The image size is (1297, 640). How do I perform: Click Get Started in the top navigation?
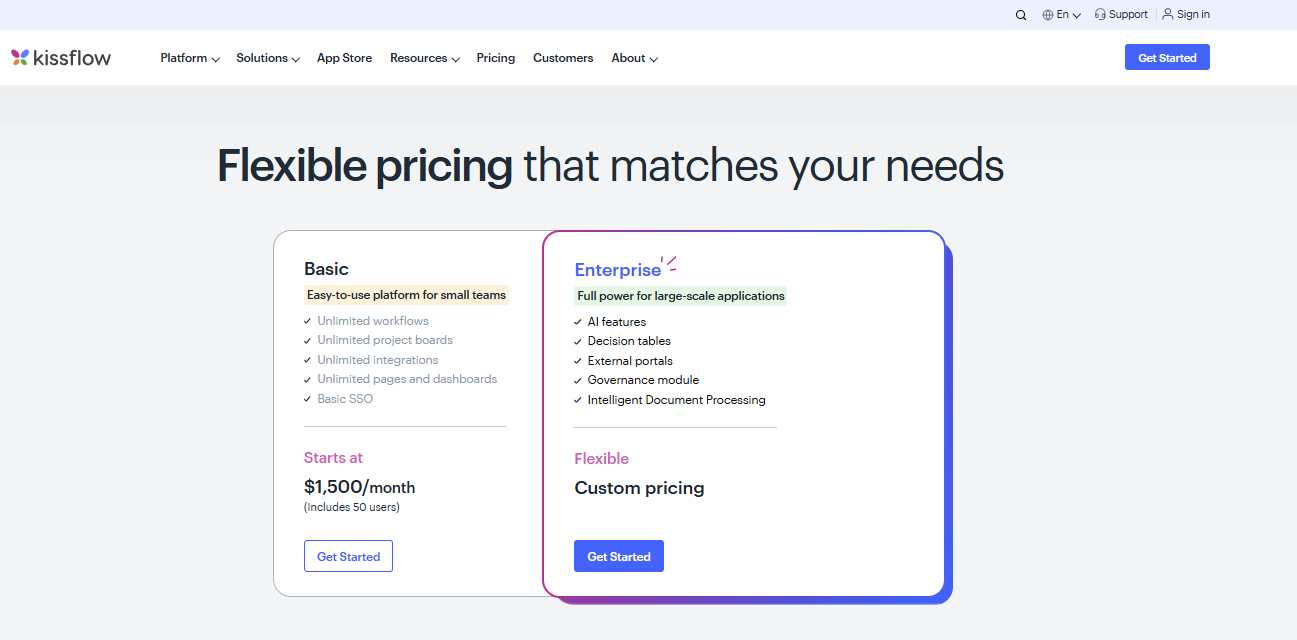coord(1167,58)
